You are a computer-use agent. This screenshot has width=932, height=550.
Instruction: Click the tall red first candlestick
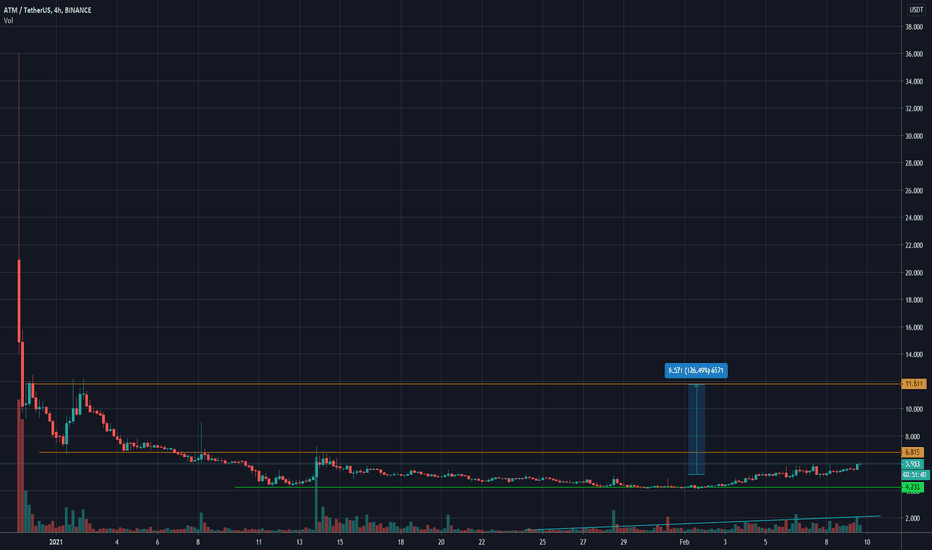point(19,300)
